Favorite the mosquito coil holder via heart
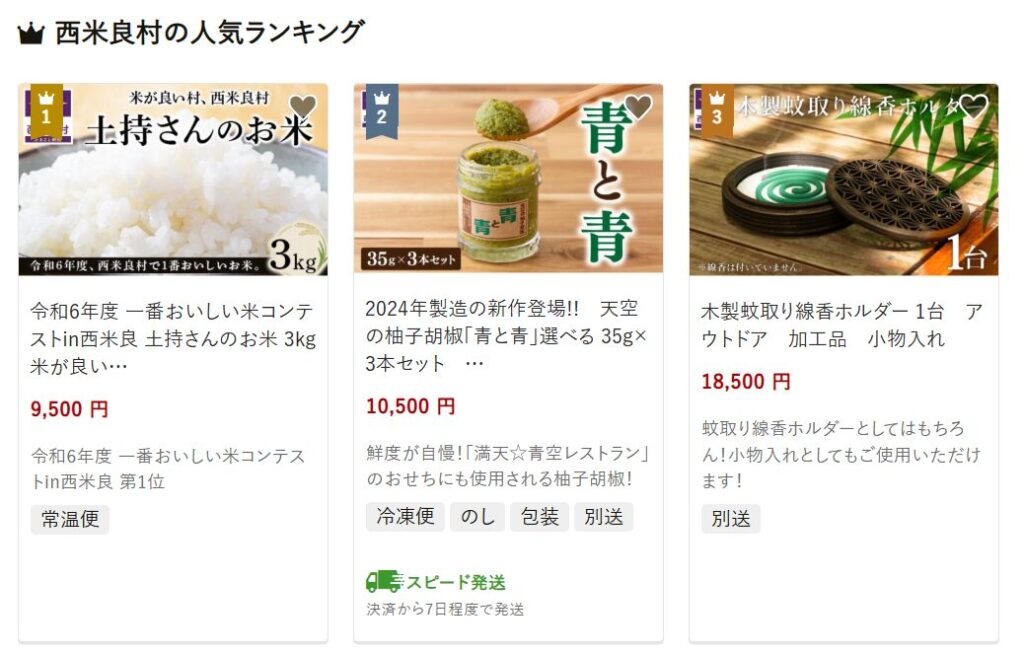 974,106
